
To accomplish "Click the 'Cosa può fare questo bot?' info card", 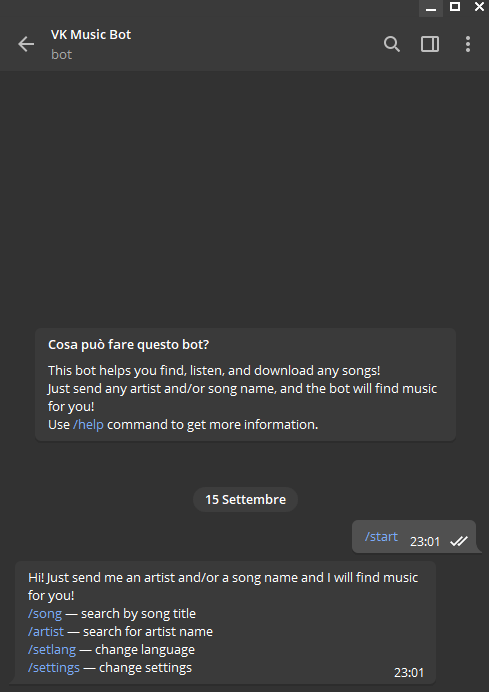I will [245, 384].
